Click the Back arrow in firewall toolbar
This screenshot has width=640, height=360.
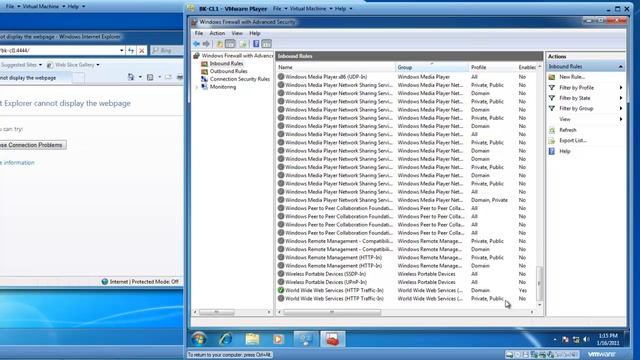tap(196, 44)
